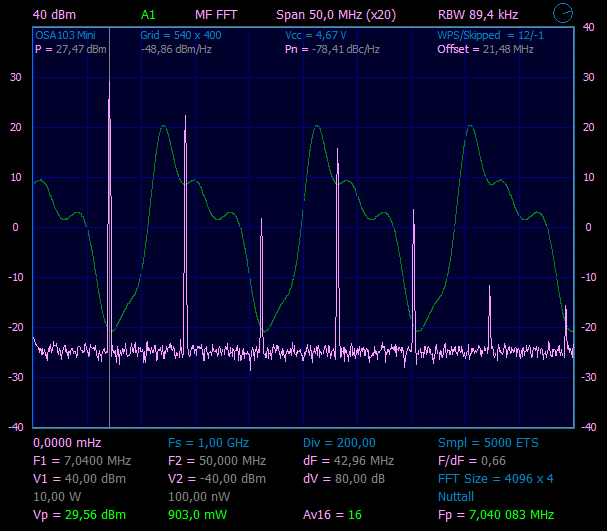Click the Fp peak frequency readout

[495, 514]
